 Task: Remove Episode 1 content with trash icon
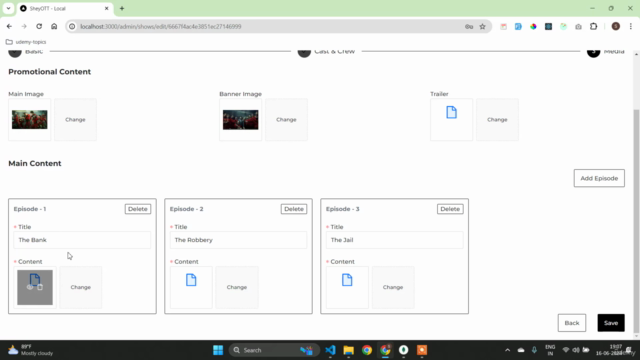[40, 287]
